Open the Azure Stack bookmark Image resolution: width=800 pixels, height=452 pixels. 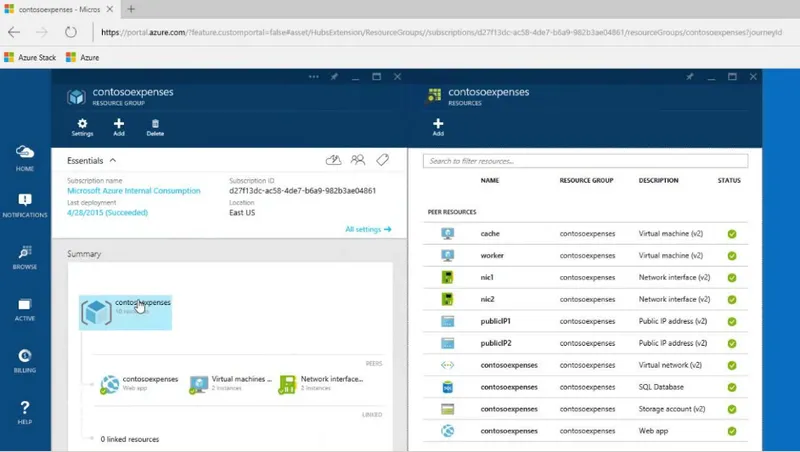tap(30, 58)
